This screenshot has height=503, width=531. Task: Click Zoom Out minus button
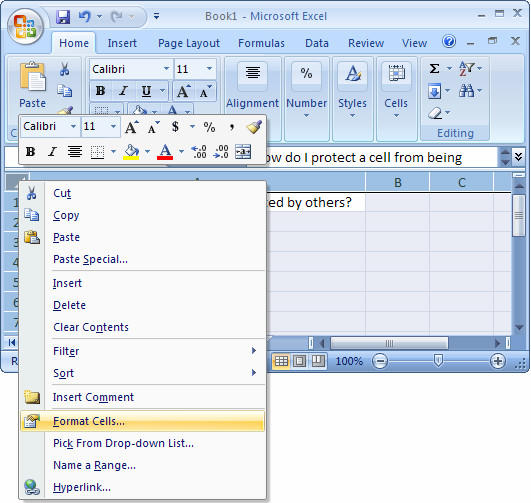[x=380, y=361]
